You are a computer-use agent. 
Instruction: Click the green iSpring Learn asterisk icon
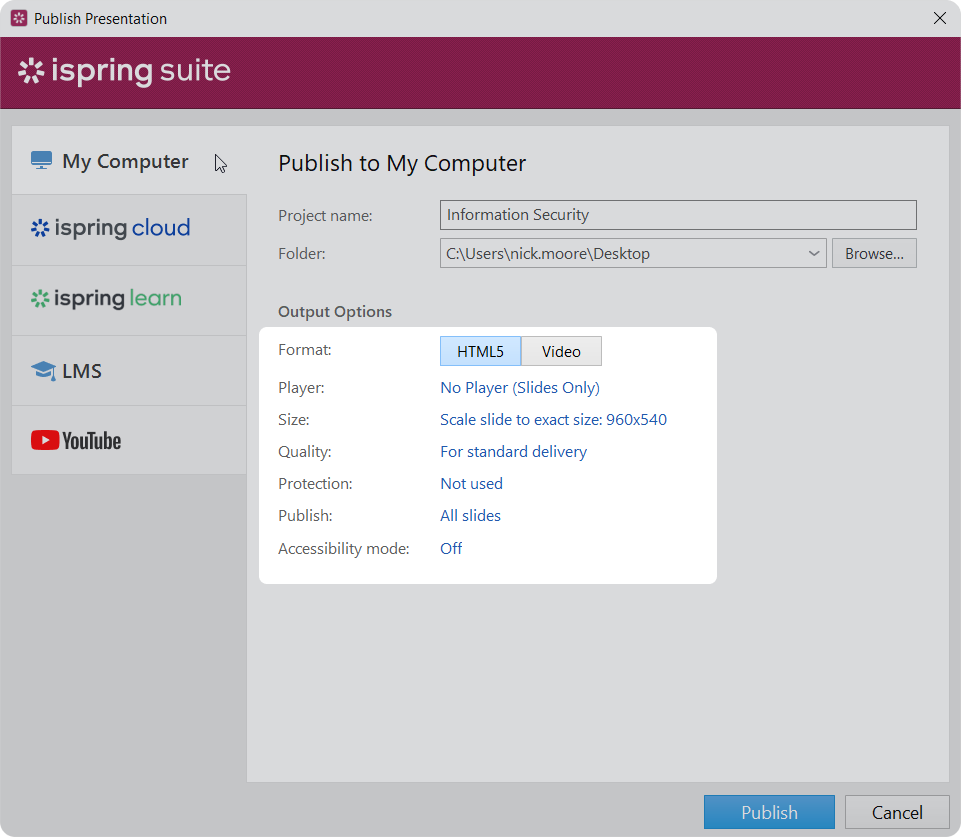pyautogui.click(x=40, y=298)
